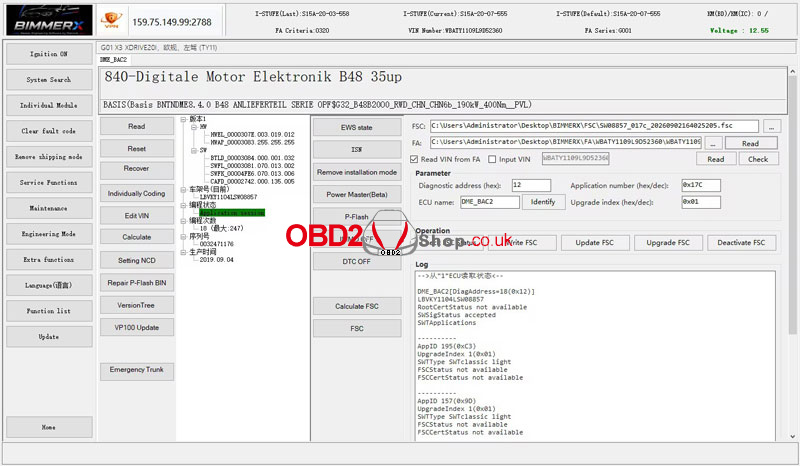Click the Update sidebar button
The width and height of the screenshot is (800, 466).
[x=49, y=337]
